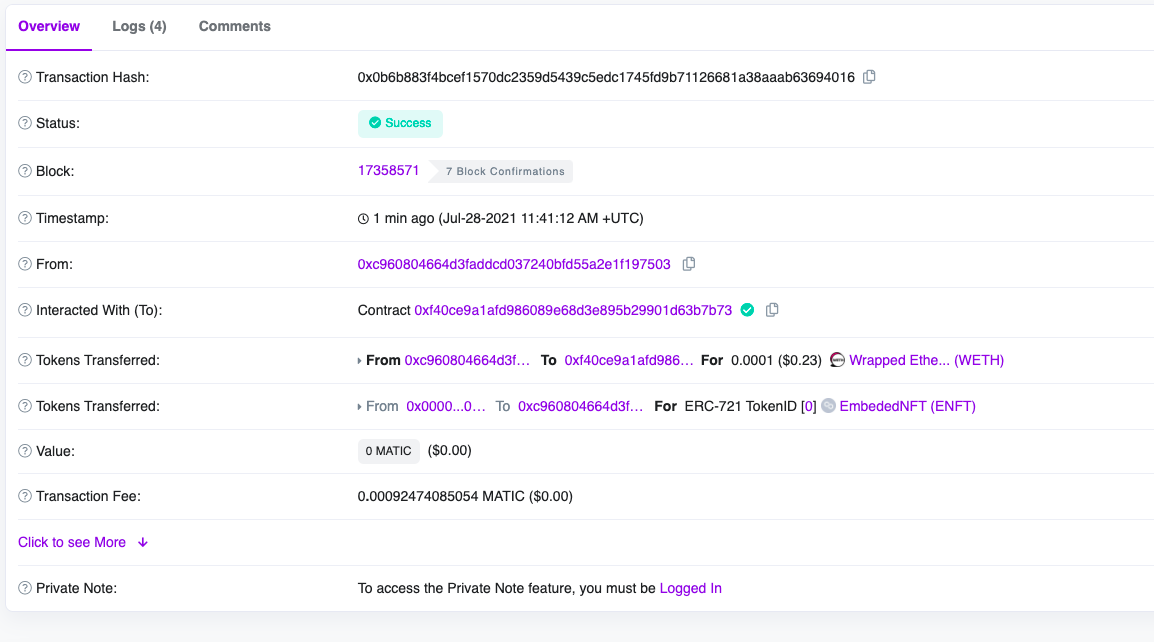
Task: Open the From address 0xc960804664d3faddcd...
Action: pyautogui.click(x=514, y=264)
